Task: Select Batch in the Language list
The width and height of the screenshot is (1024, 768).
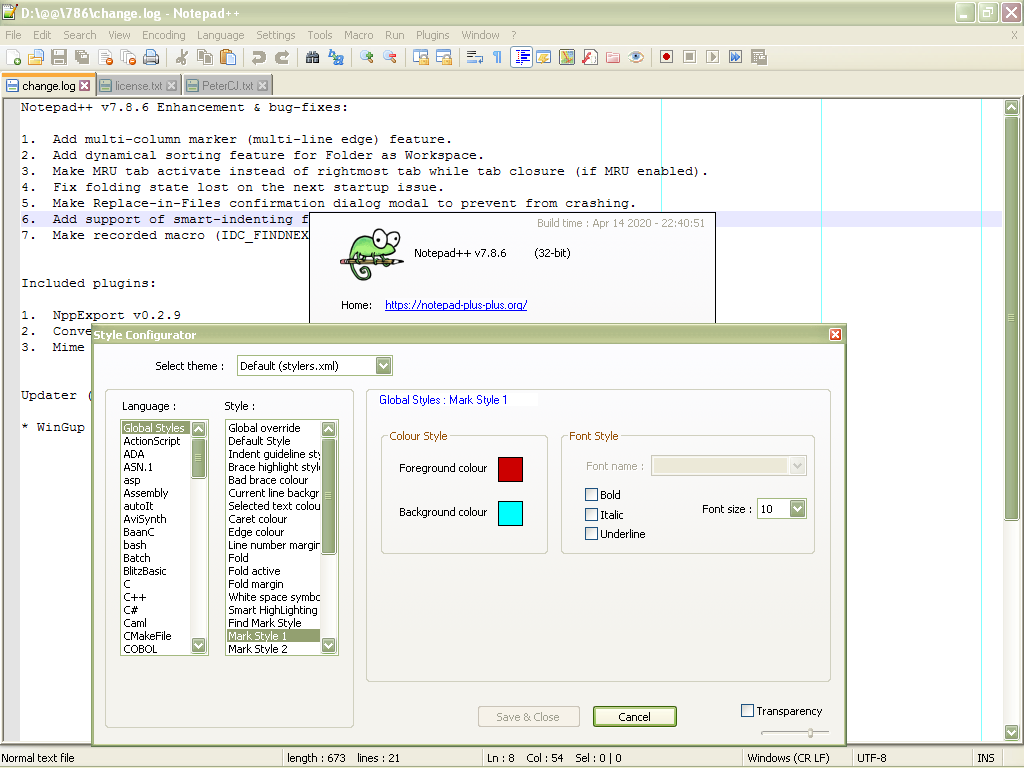Action: 155,558
